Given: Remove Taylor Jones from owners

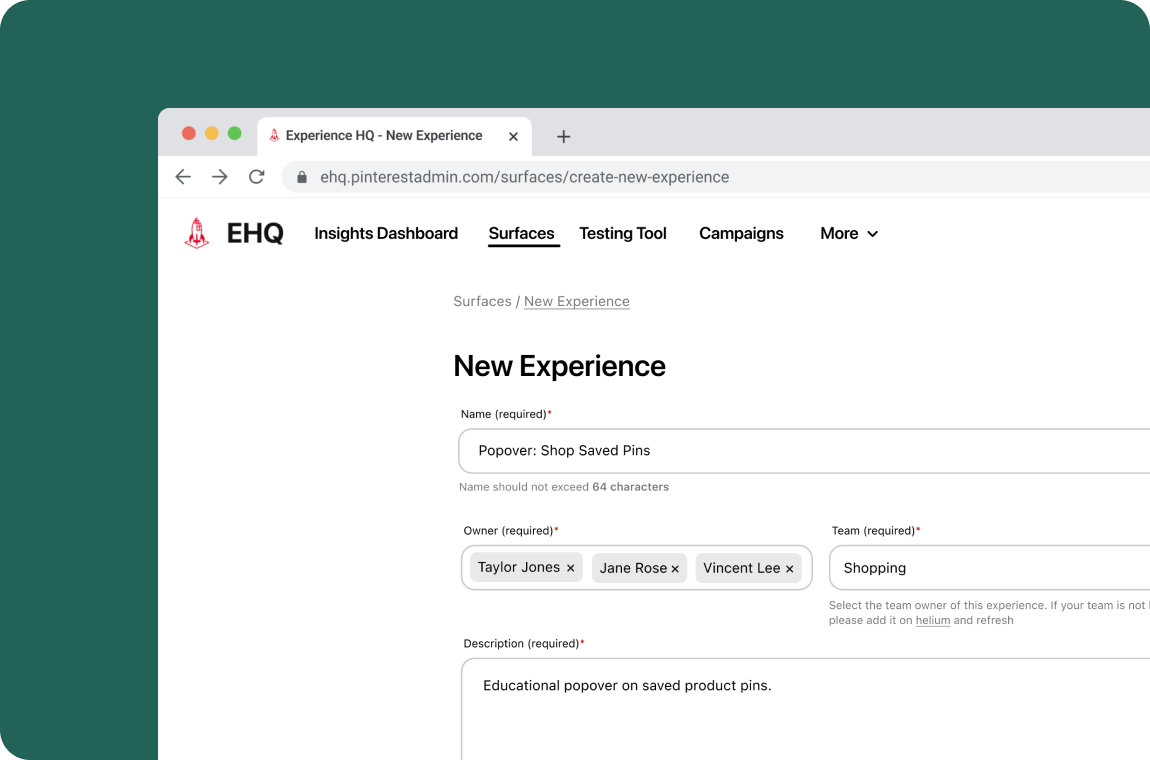Looking at the screenshot, I should [x=570, y=567].
